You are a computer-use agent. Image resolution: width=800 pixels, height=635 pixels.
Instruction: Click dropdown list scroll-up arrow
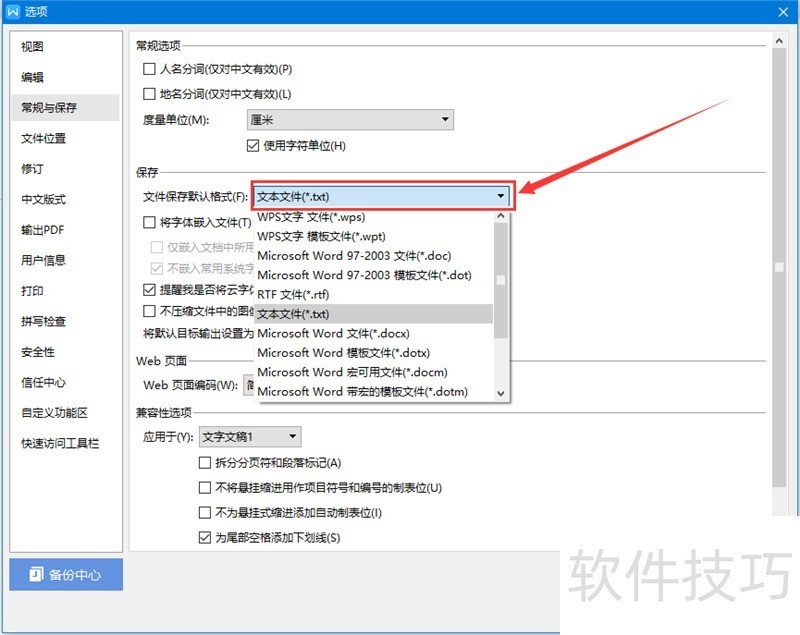[501, 217]
